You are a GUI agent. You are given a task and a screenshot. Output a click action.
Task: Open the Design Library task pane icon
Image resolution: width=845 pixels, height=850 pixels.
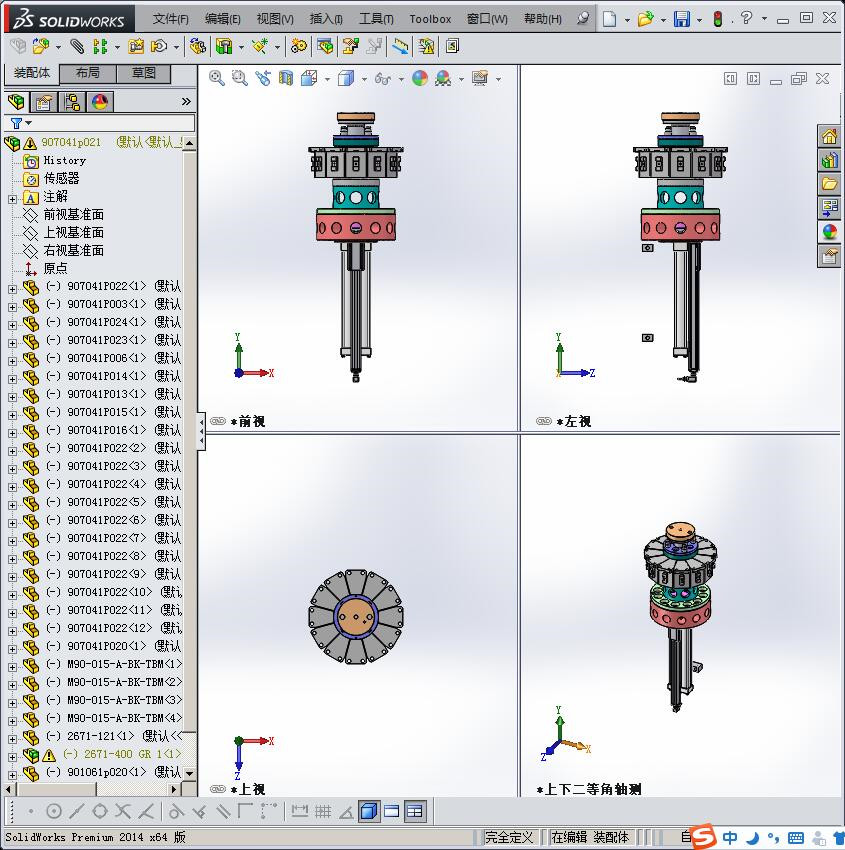click(x=829, y=160)
